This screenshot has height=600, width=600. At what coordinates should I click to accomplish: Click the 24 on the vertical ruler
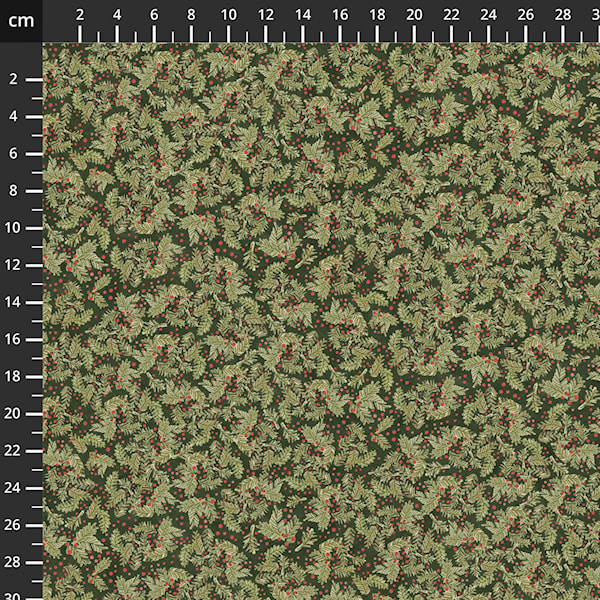pos(12,488)
